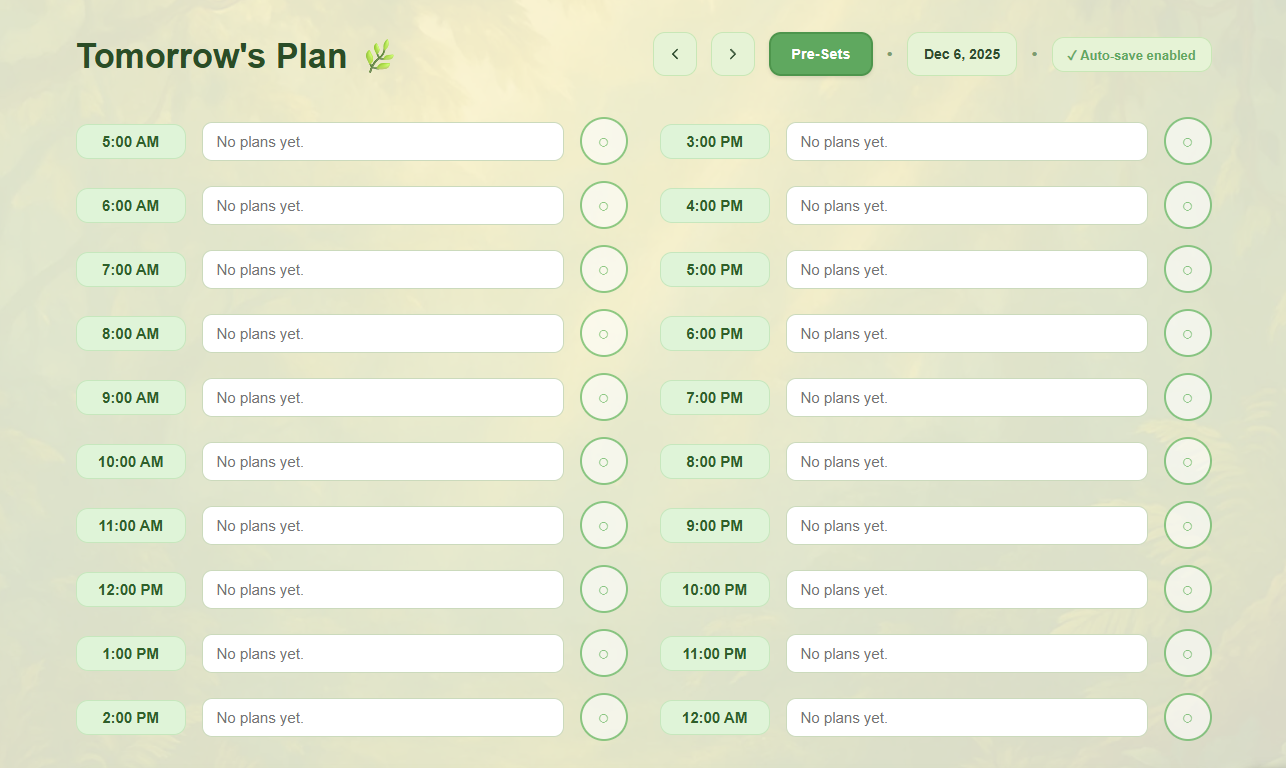Click the next day arrow icon

pyautogui.click(x=733, y=54)
